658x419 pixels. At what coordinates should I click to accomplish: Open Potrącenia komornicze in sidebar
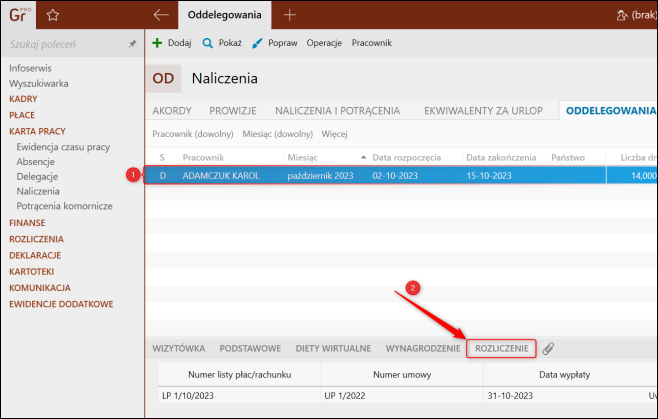click(65, 206)
